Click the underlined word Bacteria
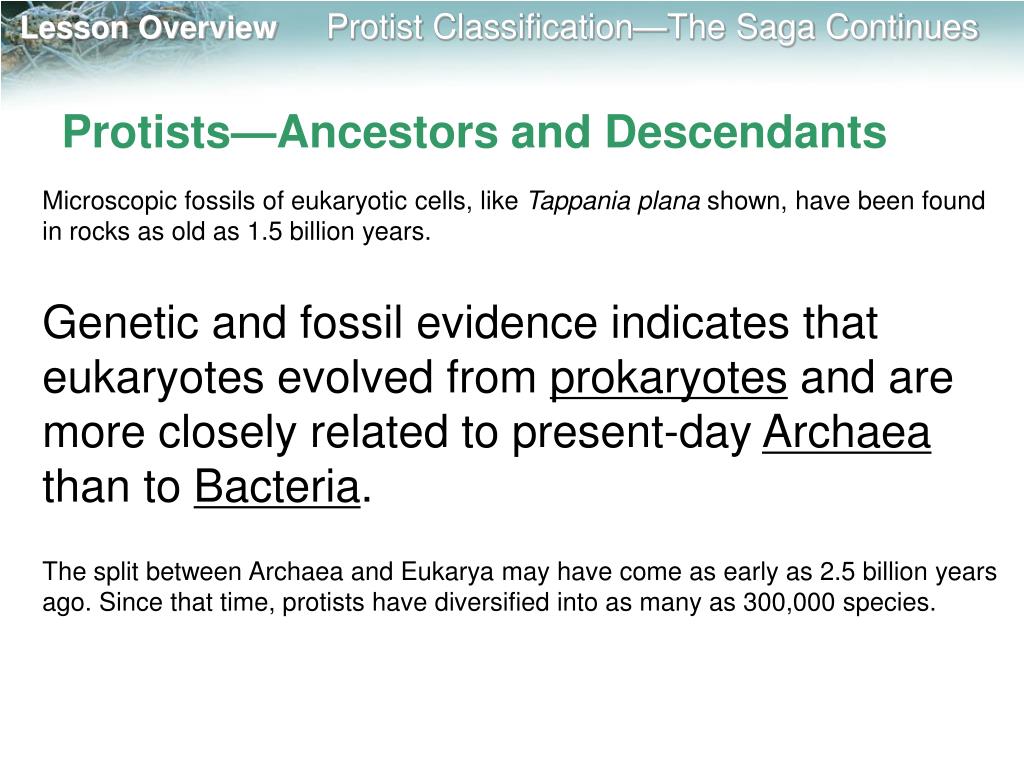The height and width of the screenshot is (768, 1024). click(x=277, y=487)
